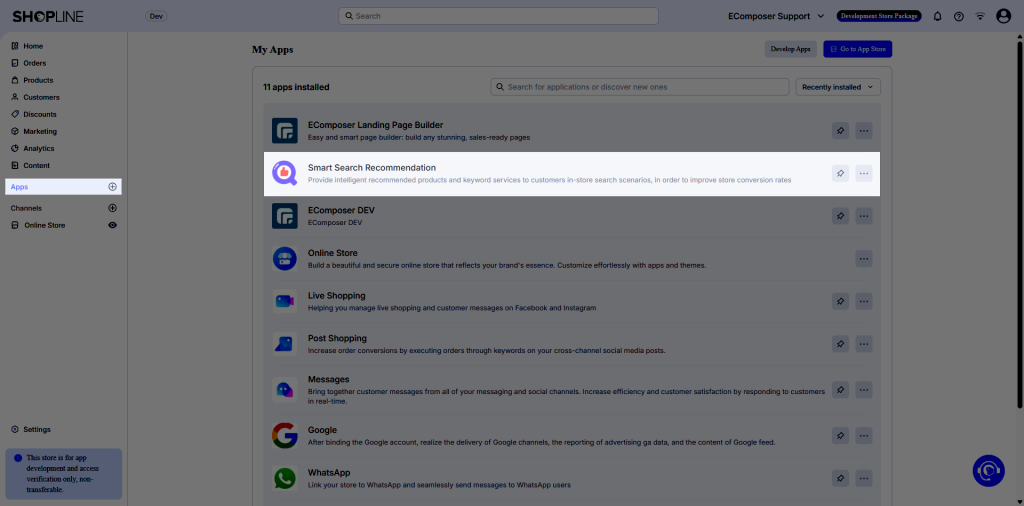Toggle the Online Store eye visibility icon

[x=112, y=225]
